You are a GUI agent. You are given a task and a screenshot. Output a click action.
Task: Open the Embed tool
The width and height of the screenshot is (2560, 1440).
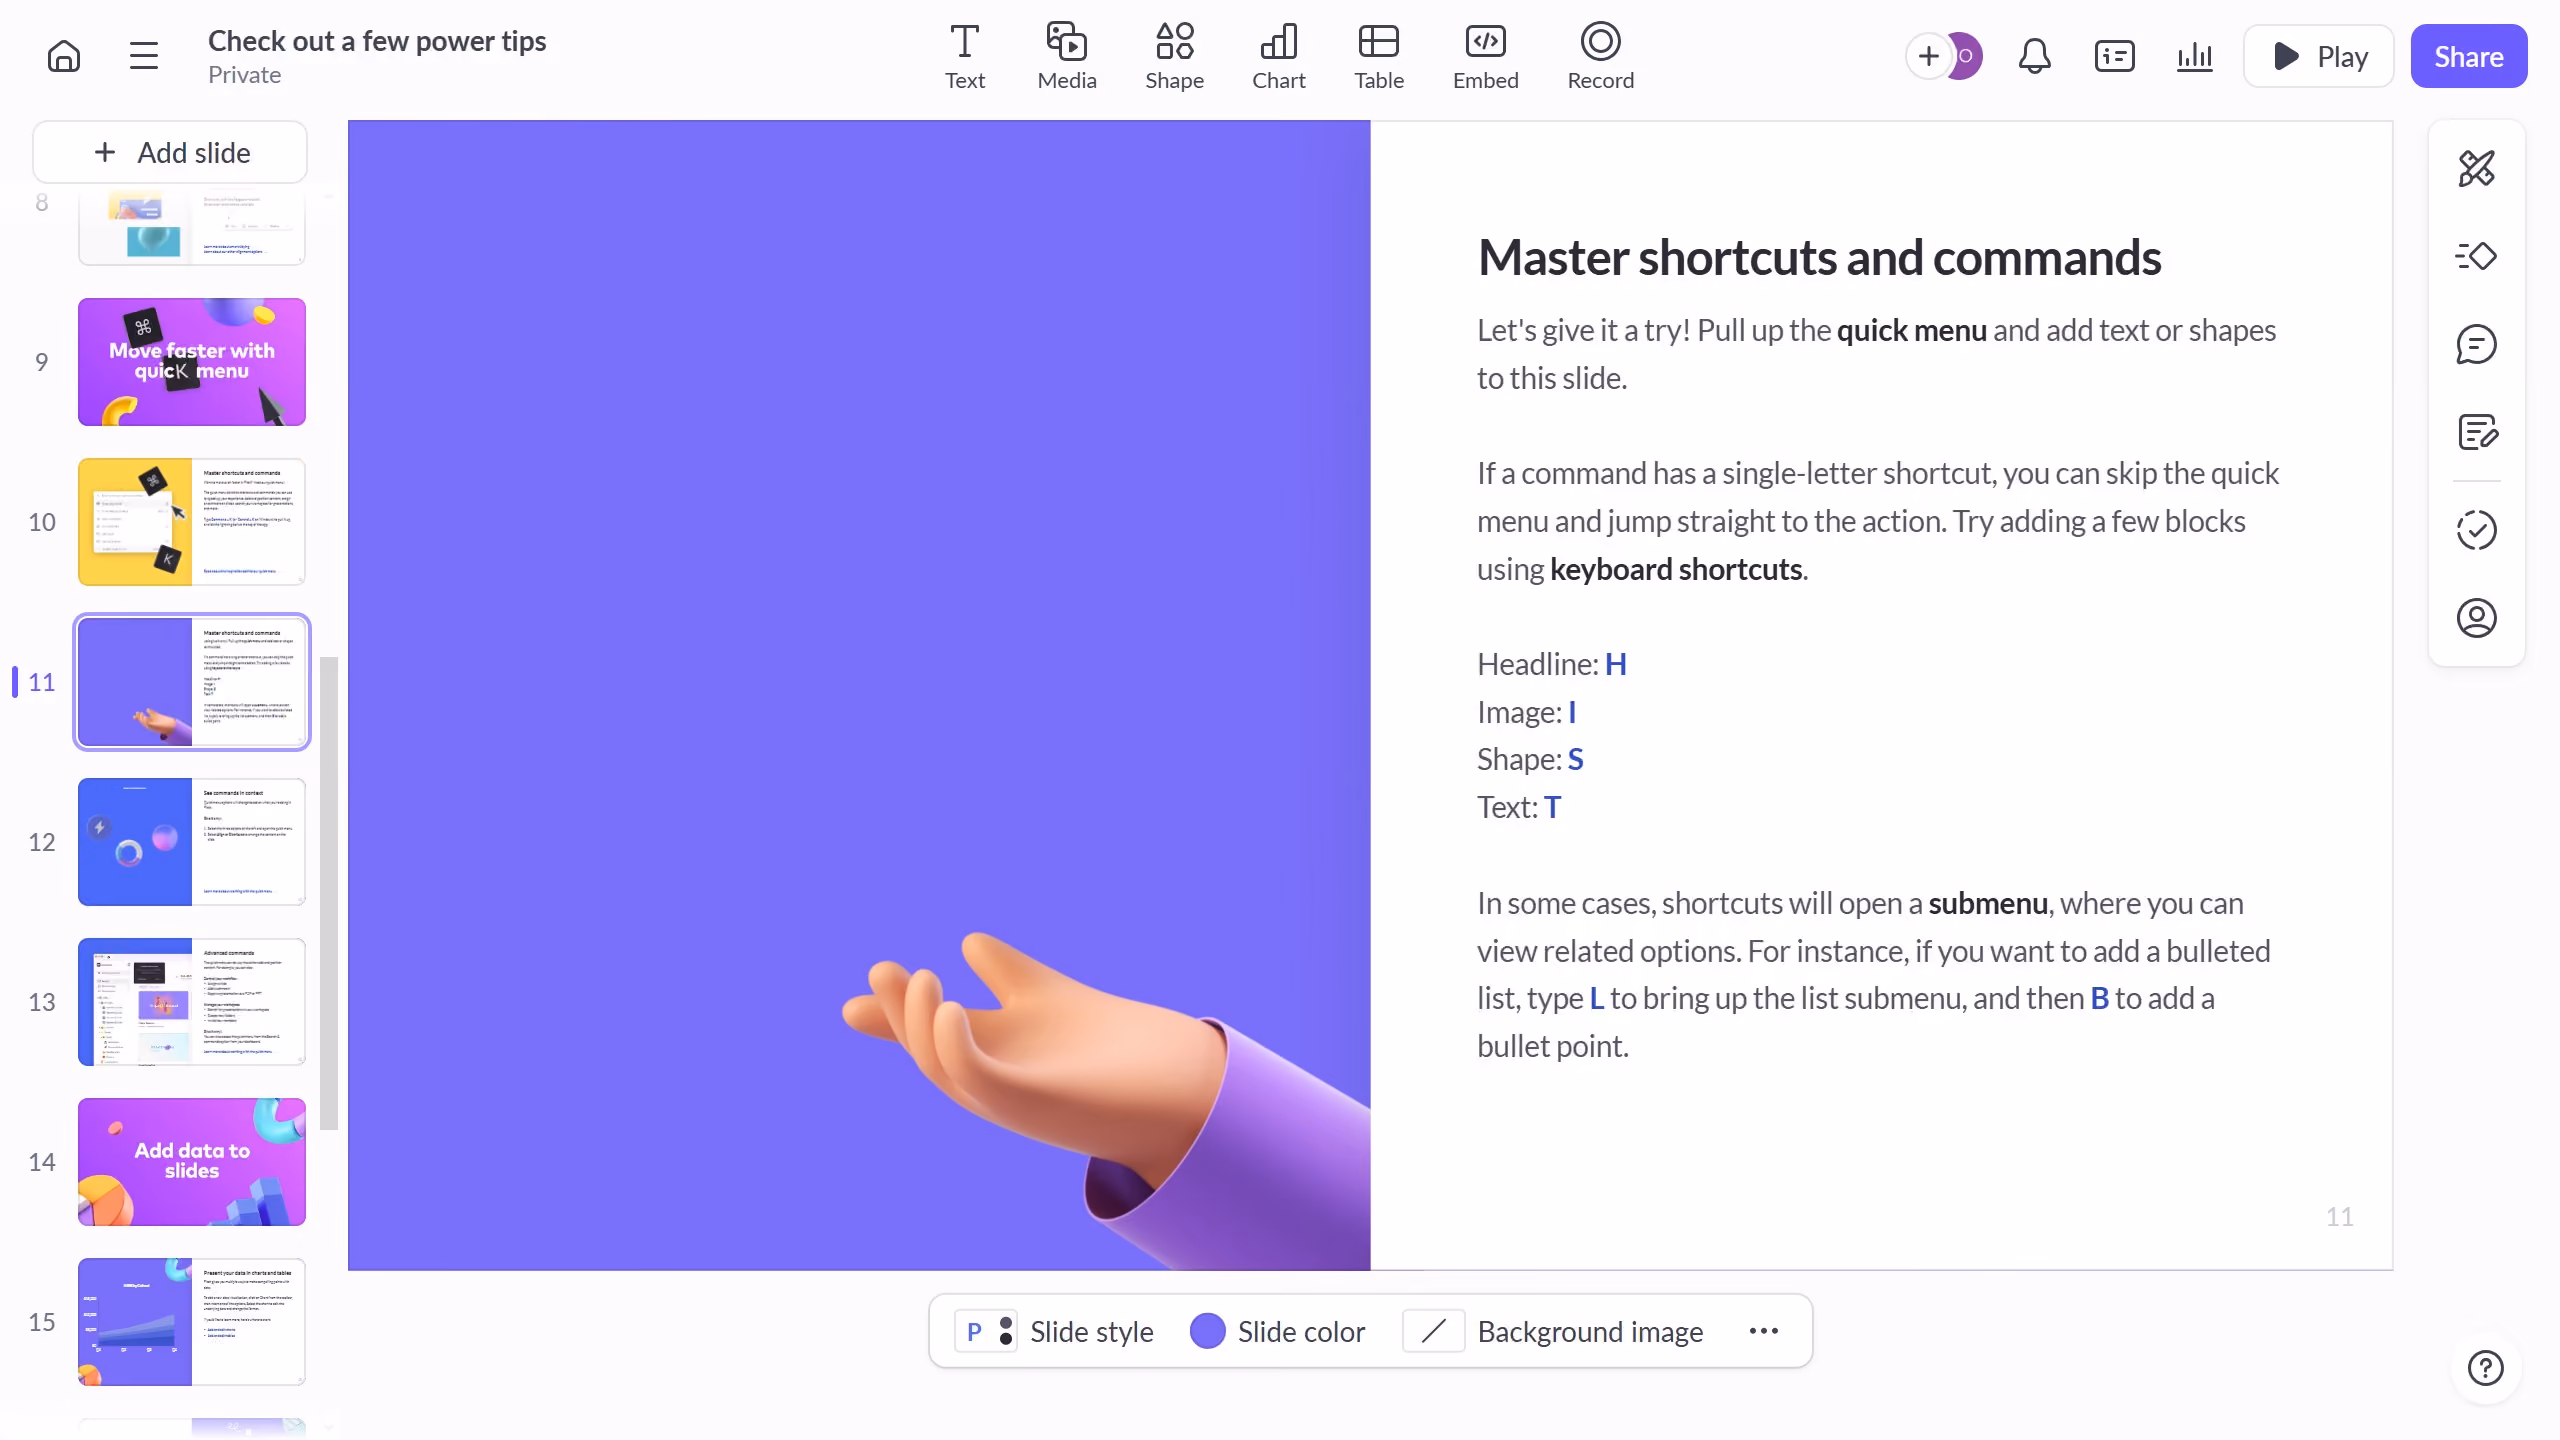[x=1486, y=57]
